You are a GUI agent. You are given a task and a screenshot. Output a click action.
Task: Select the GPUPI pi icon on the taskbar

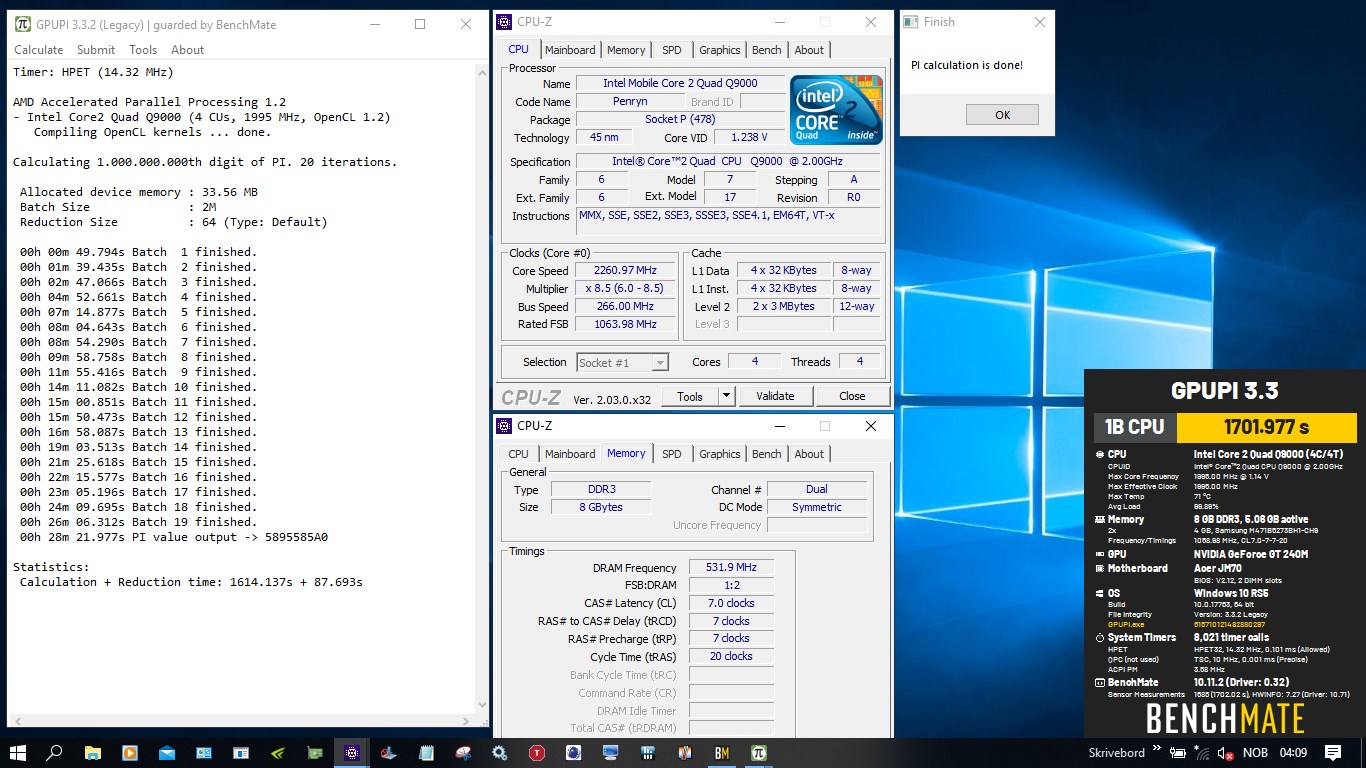[x=758, y=753]
